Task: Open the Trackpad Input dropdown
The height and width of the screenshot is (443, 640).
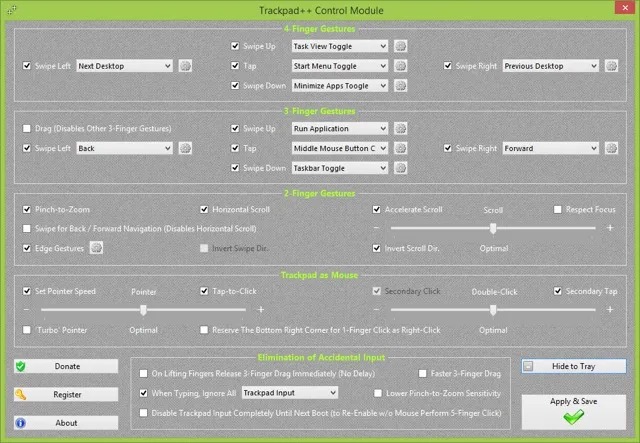Action: coord(301,393)
